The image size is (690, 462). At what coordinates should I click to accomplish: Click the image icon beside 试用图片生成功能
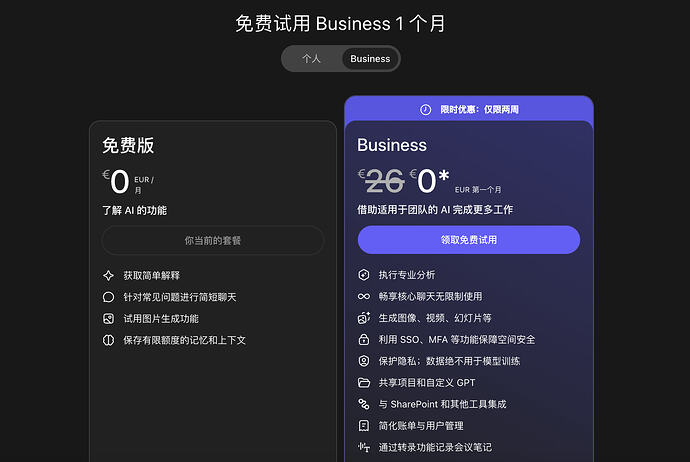pos(108,319)
